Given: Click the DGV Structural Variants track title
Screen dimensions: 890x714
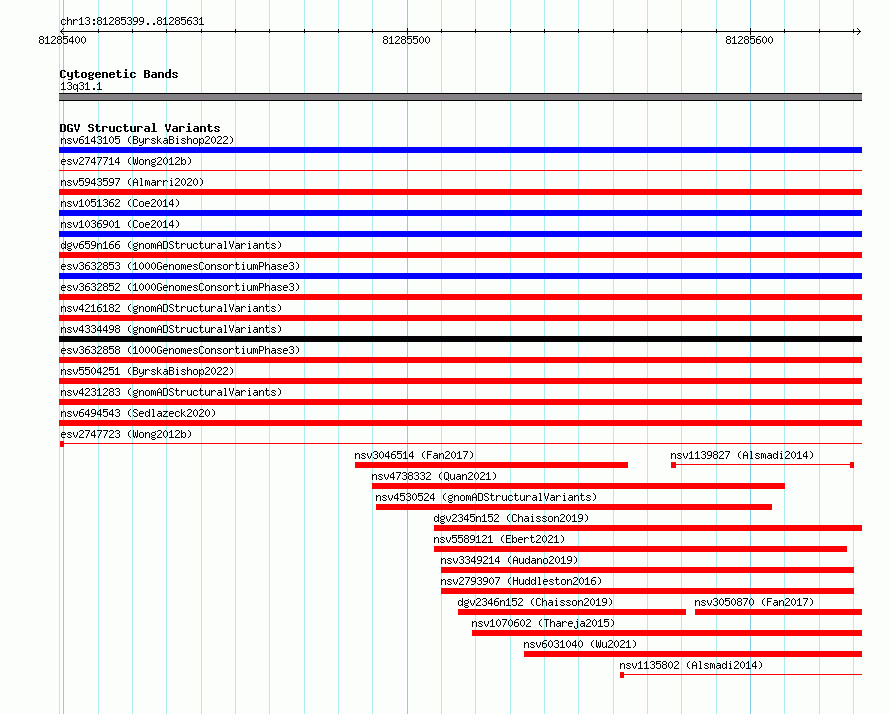Looking at the screenshot, I should (140, 128).
